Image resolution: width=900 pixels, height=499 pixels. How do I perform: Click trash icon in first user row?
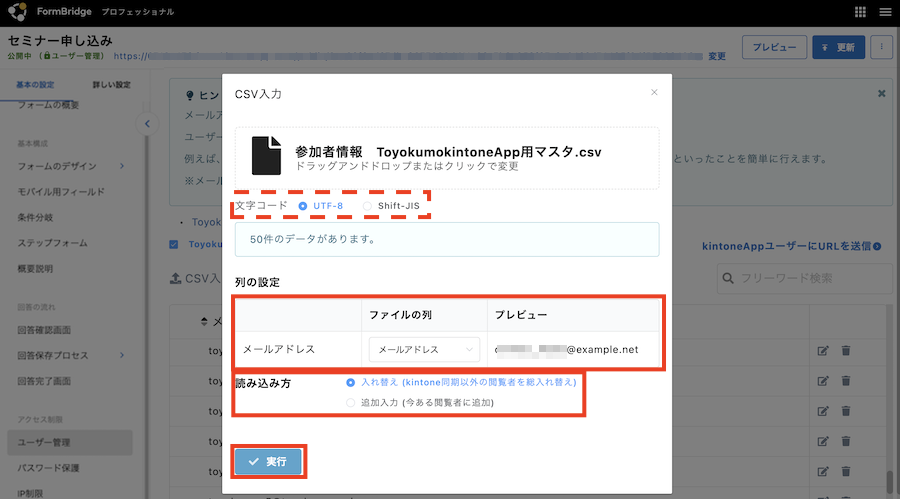click(x=845, y=351)
